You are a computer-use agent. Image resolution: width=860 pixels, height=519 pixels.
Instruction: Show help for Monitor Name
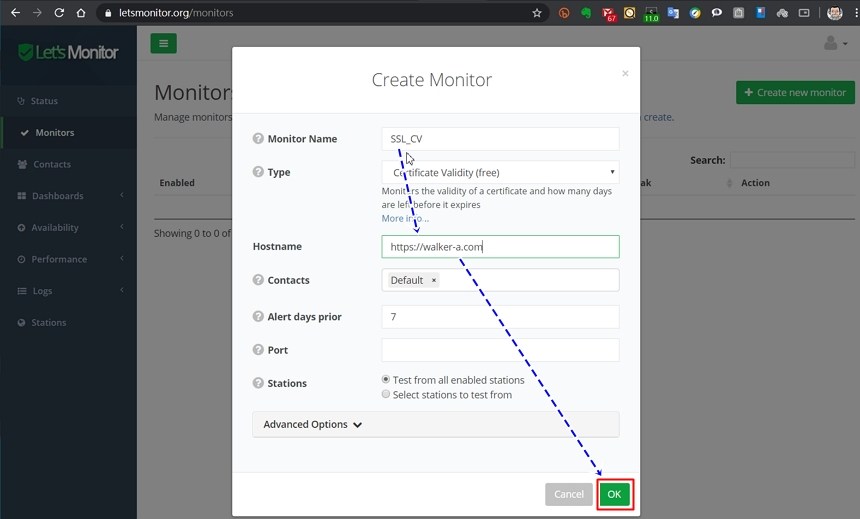258,138
